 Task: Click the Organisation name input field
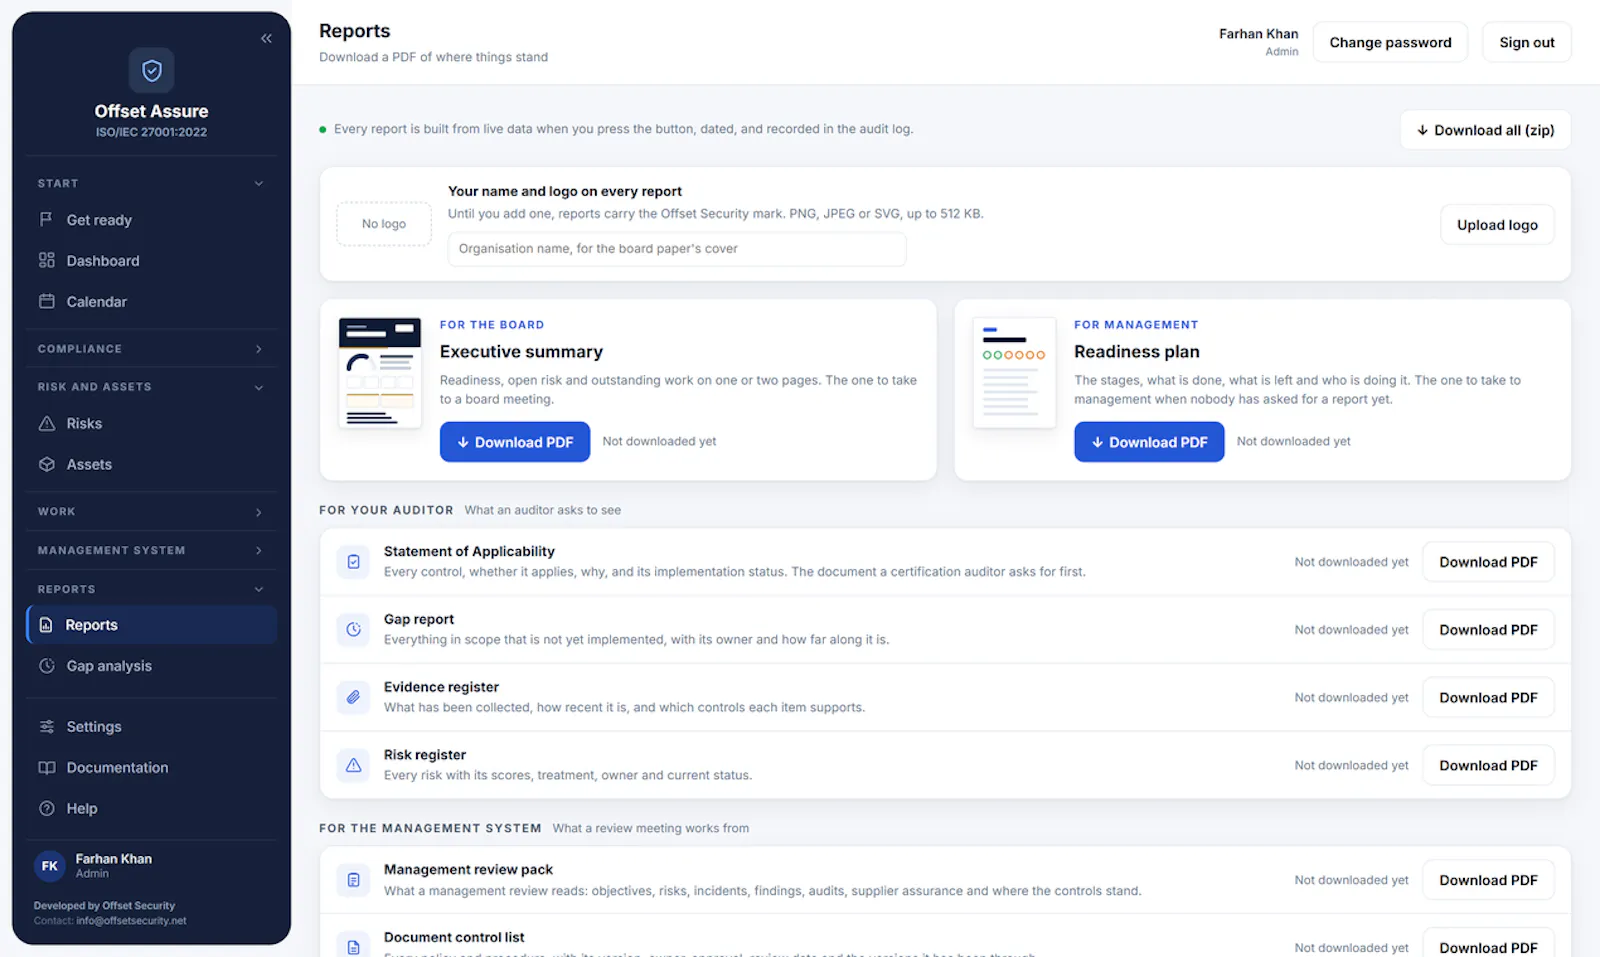click(x=677, y=249)
